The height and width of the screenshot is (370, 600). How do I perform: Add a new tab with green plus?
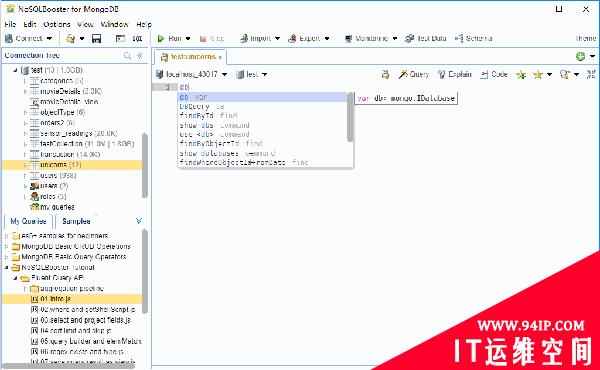[x=580, y=57]
